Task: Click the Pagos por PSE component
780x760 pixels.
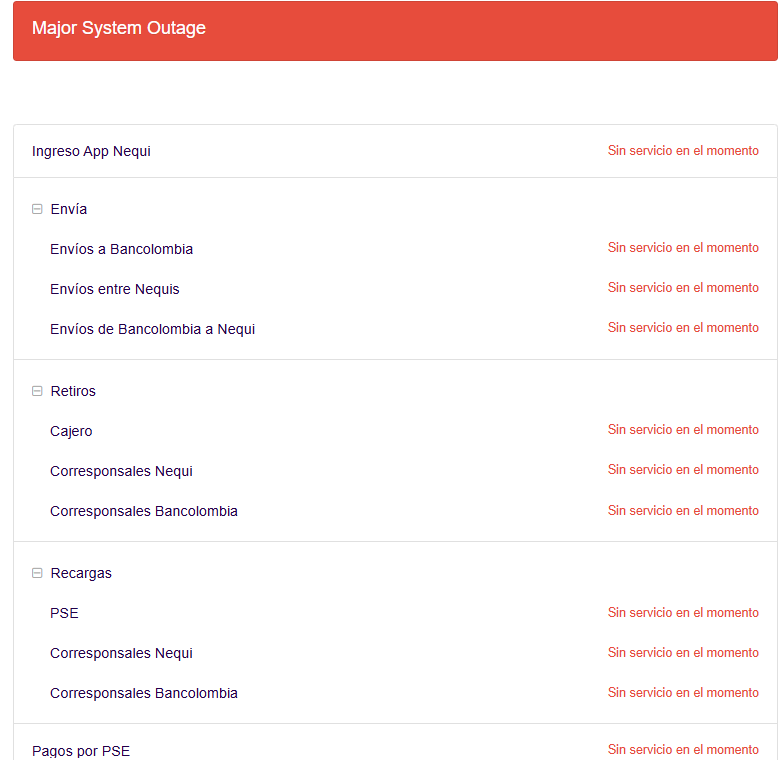Action: (81, 751)
